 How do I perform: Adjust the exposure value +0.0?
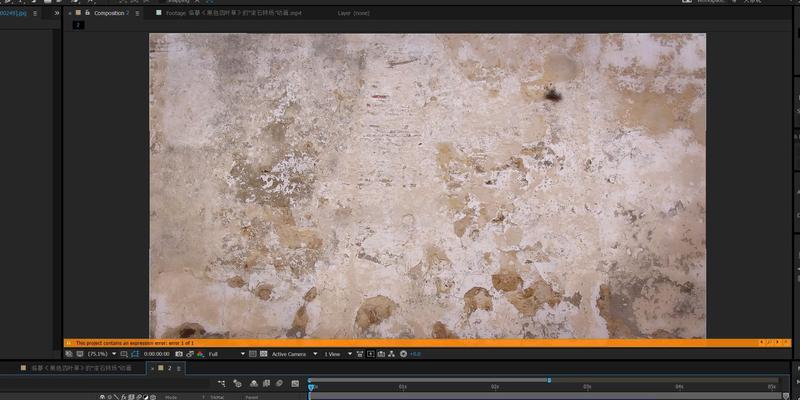[x=415, y=354]
